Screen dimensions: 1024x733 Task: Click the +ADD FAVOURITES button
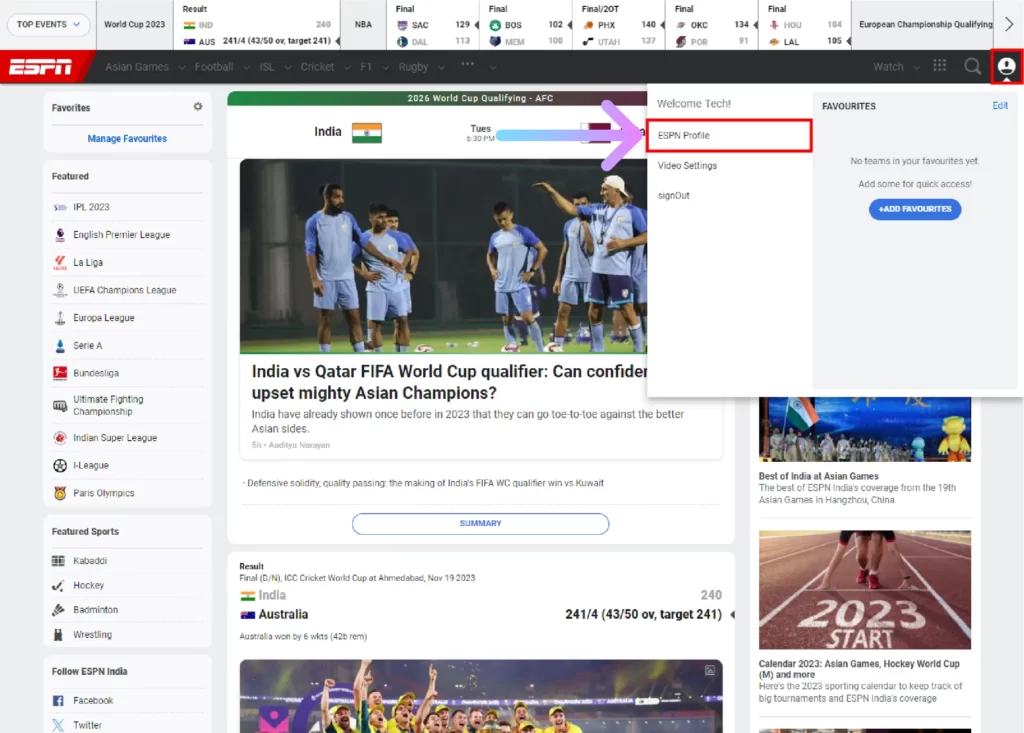(914, 209)
